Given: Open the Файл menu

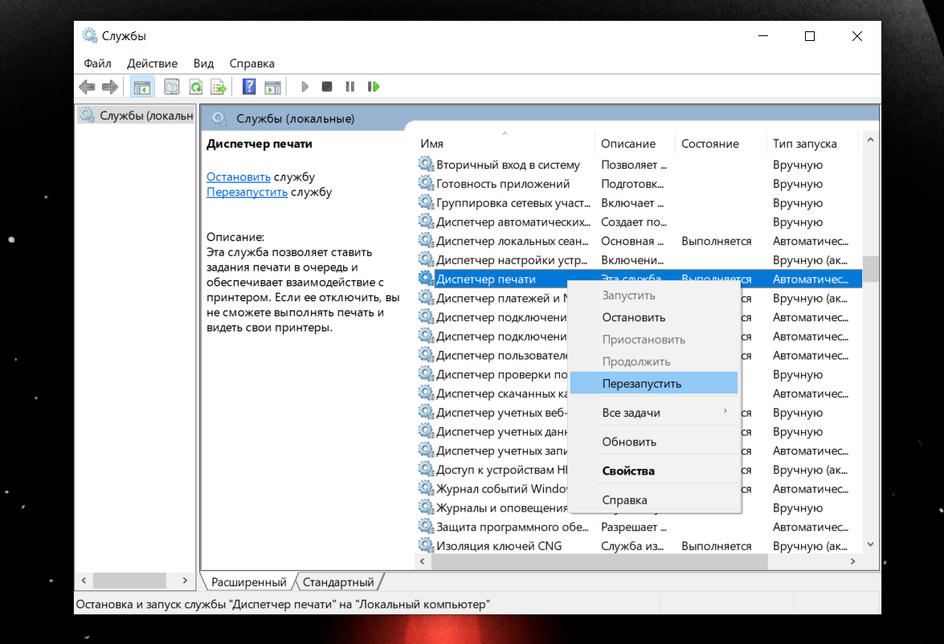Looking at the screenshot, I should [98, 63].
